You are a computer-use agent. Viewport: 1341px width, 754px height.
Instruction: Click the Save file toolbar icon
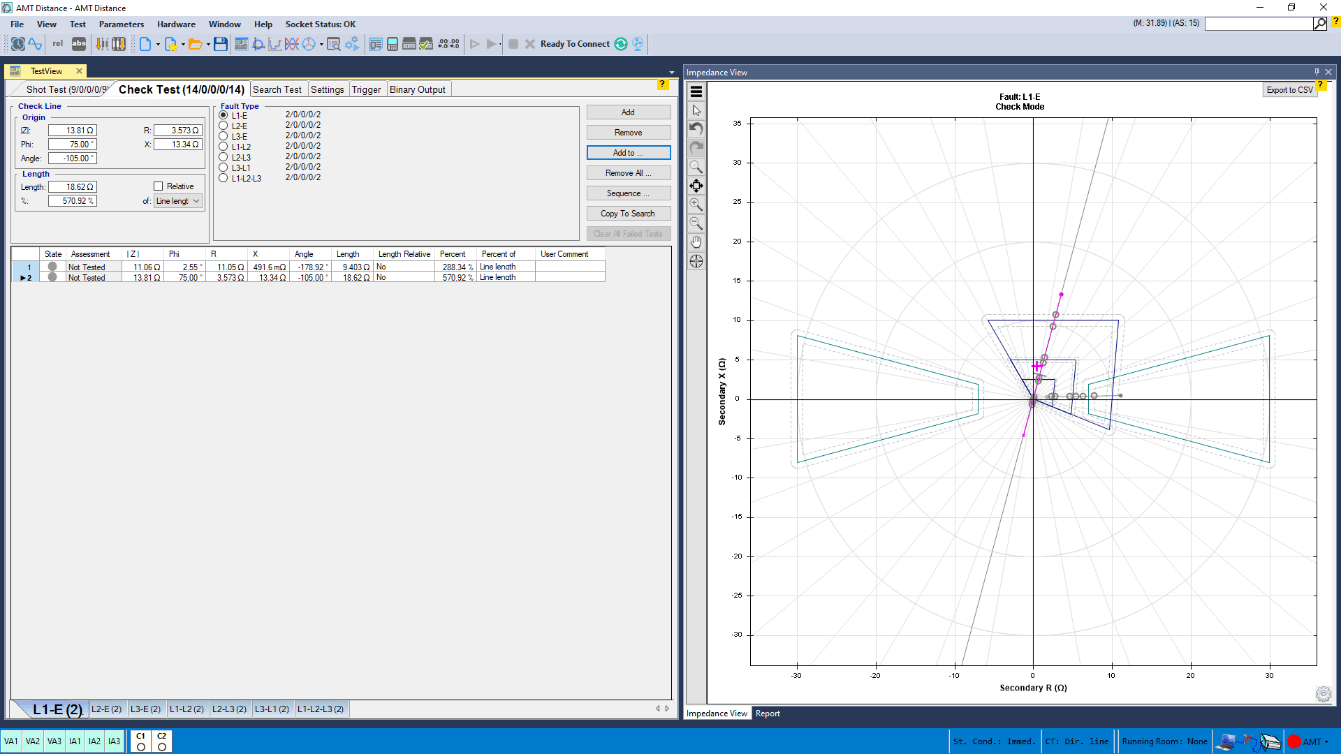(x=220, y=44)
